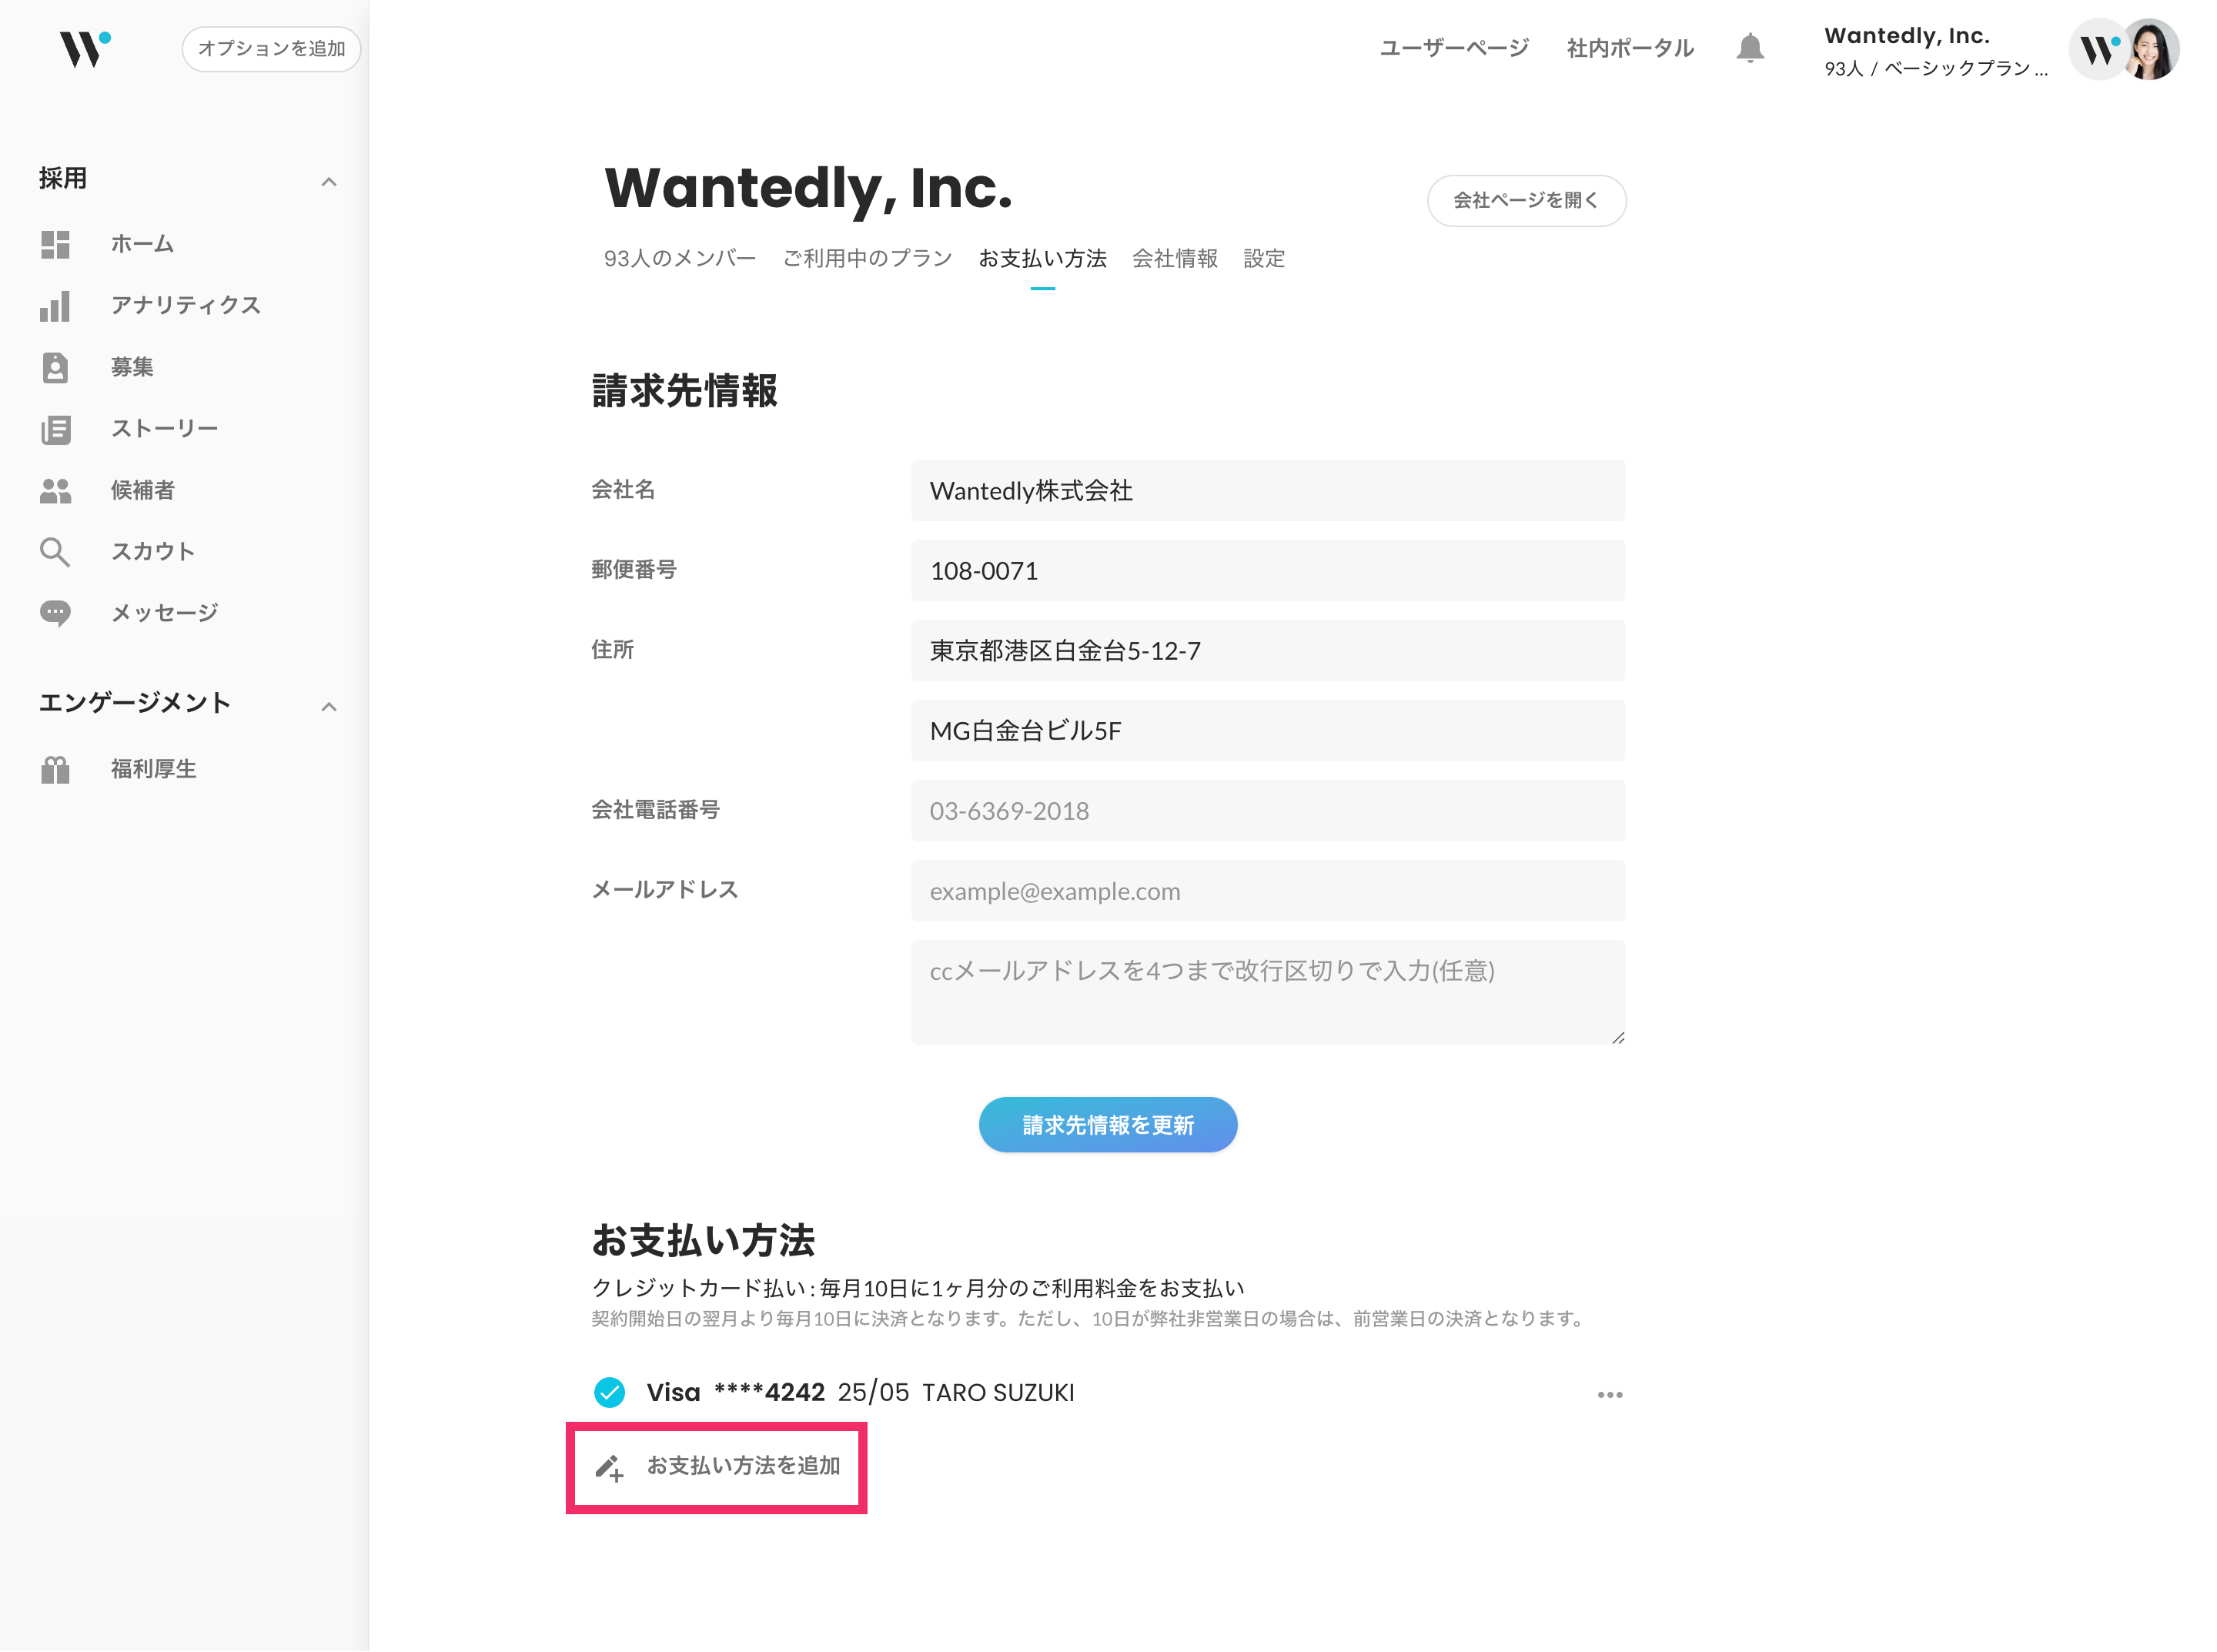The height and width of the screenshot is (1652, 2217).
Task: Focus the cc email addresses textarea
Action: point(1268,992)
